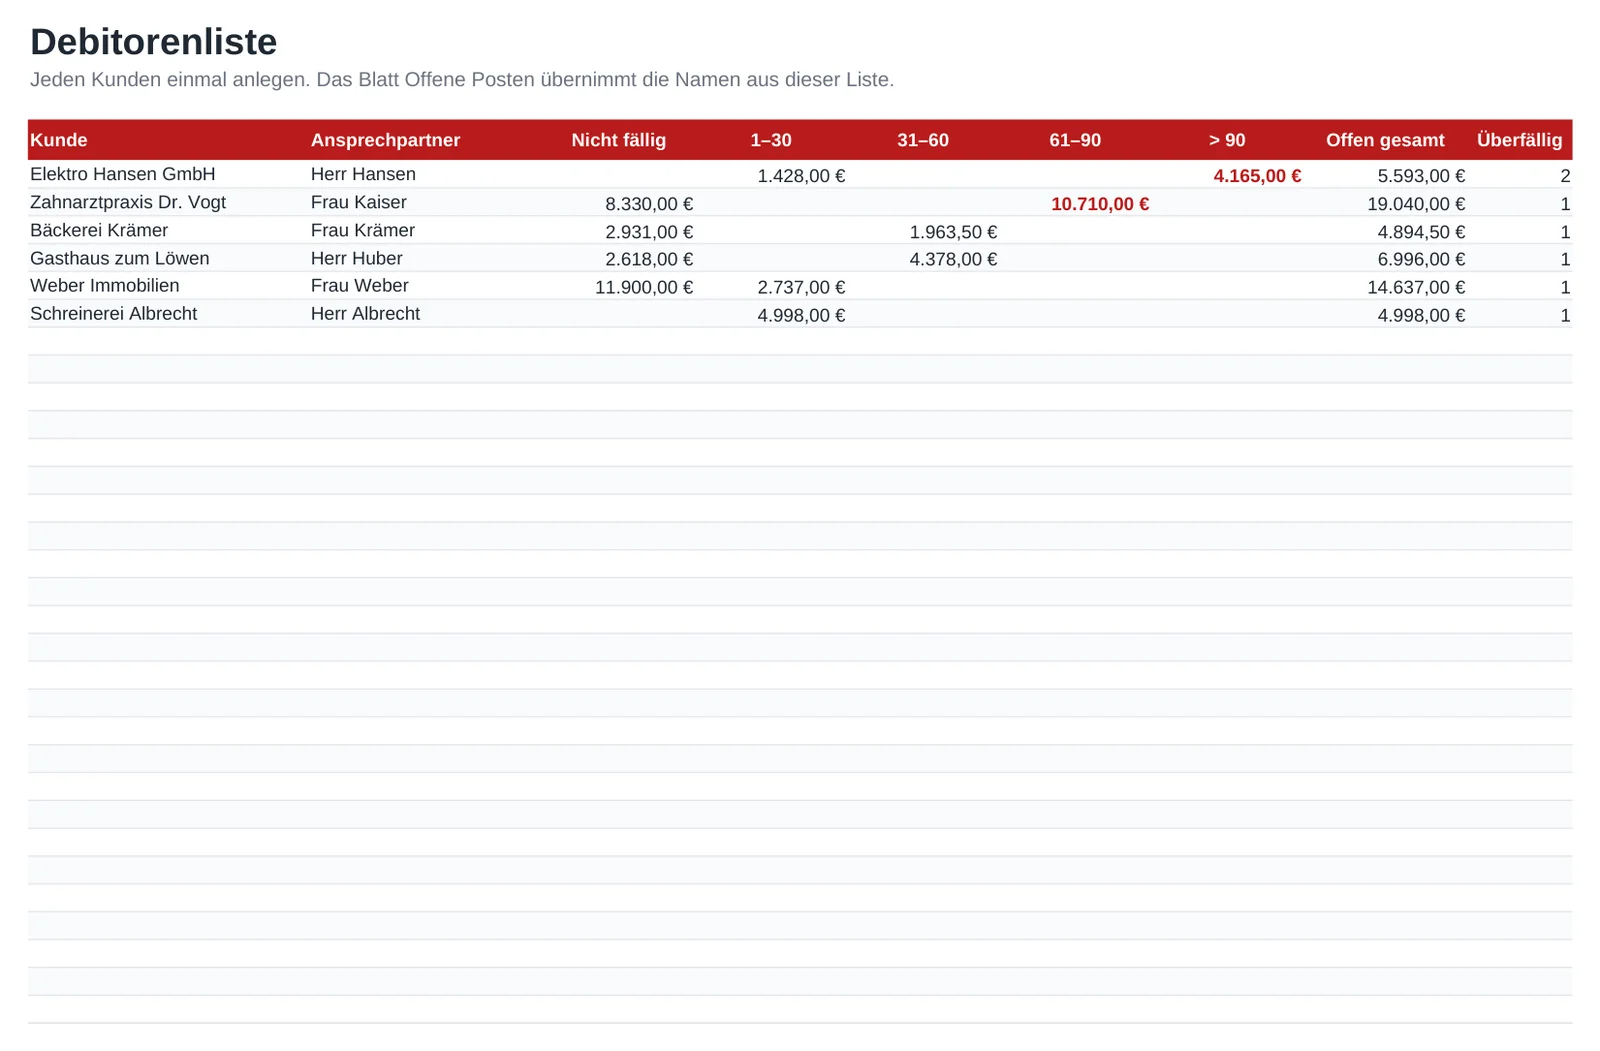Click the 61–90 column header

[1075, 140]
